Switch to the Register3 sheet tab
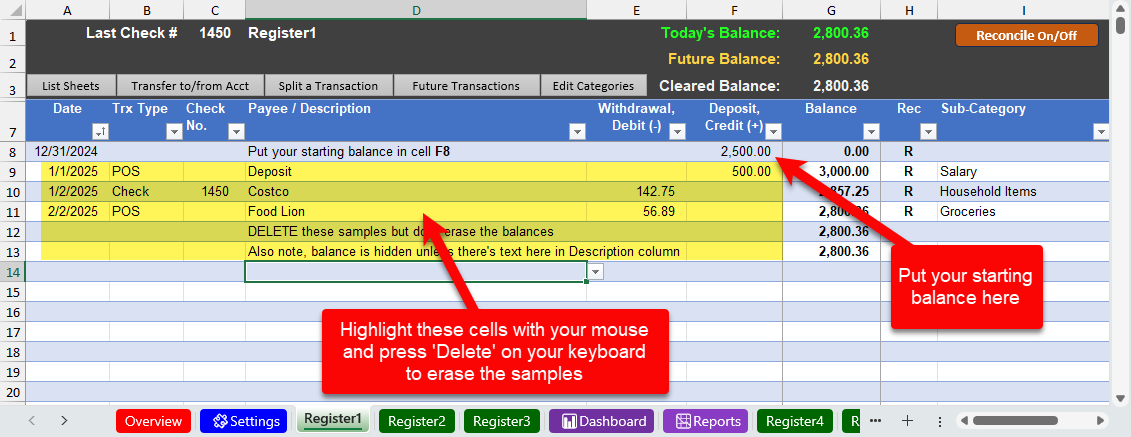This screenshot has width=1131, height=437. pyautogui.click(x=501, y=421)
